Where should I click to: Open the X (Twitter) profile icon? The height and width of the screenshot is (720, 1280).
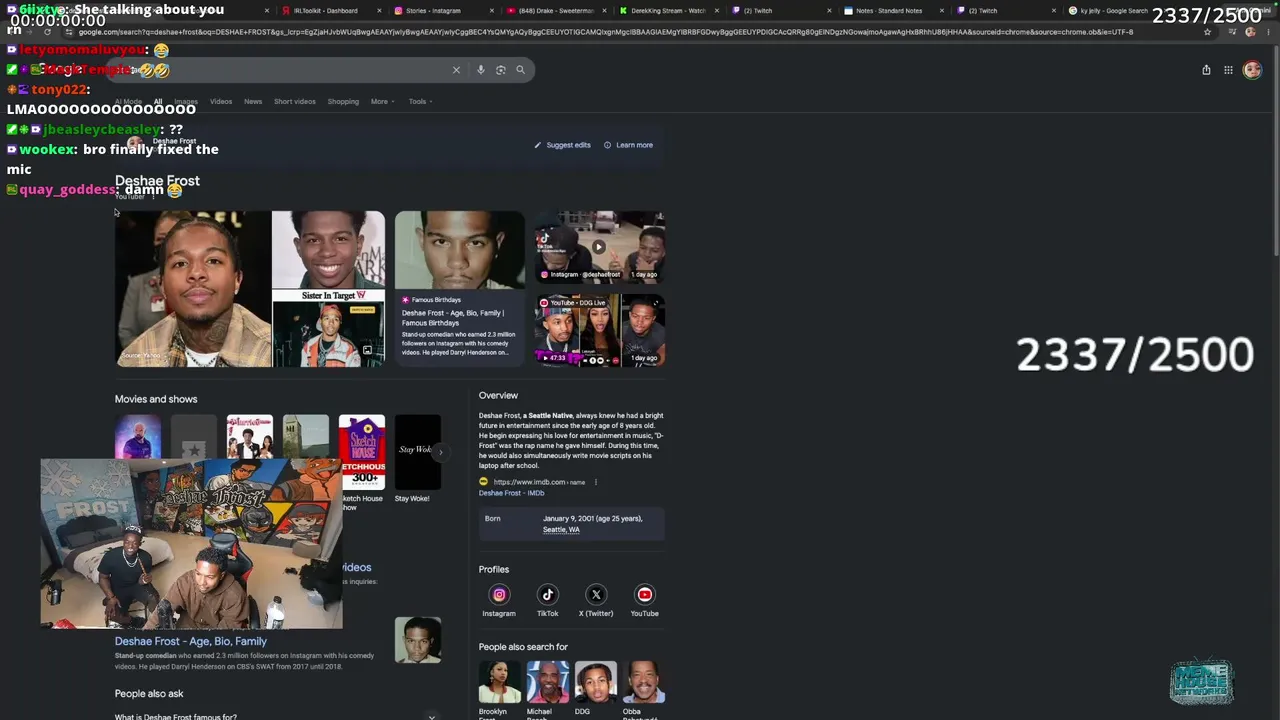point(596,595)
